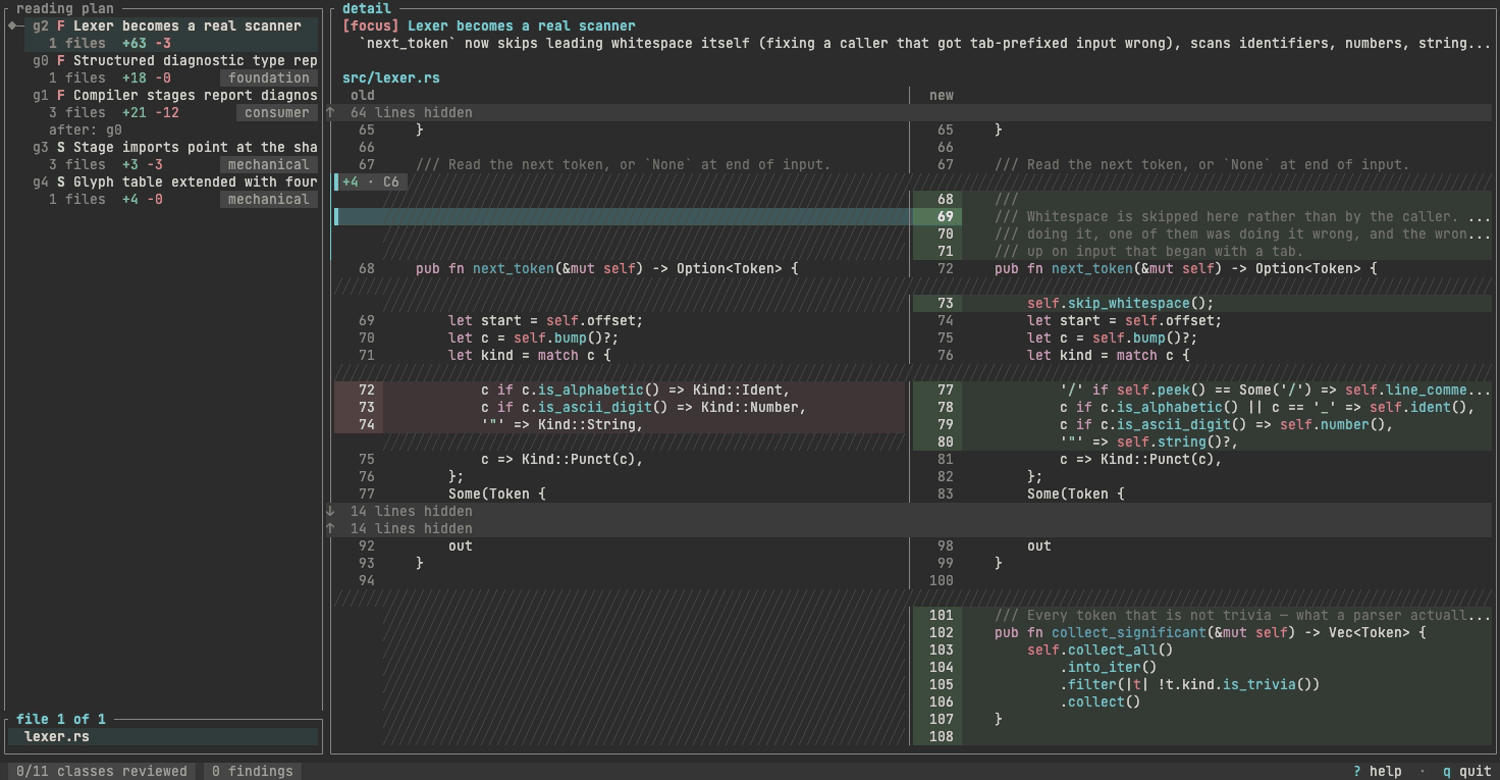The image size is (1500, 780).
Task: Click 0/11 classes reviewed status
Action: (102, 771)
